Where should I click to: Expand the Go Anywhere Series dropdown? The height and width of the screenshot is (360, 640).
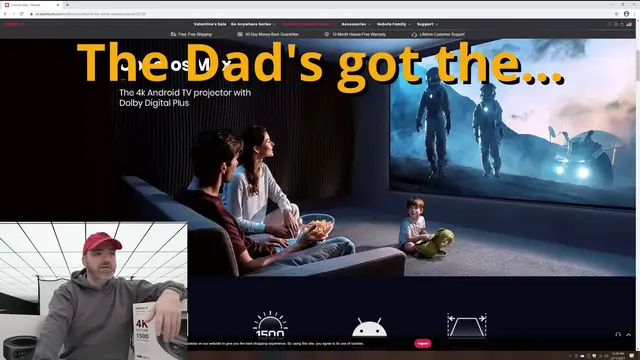click(253, 24)
